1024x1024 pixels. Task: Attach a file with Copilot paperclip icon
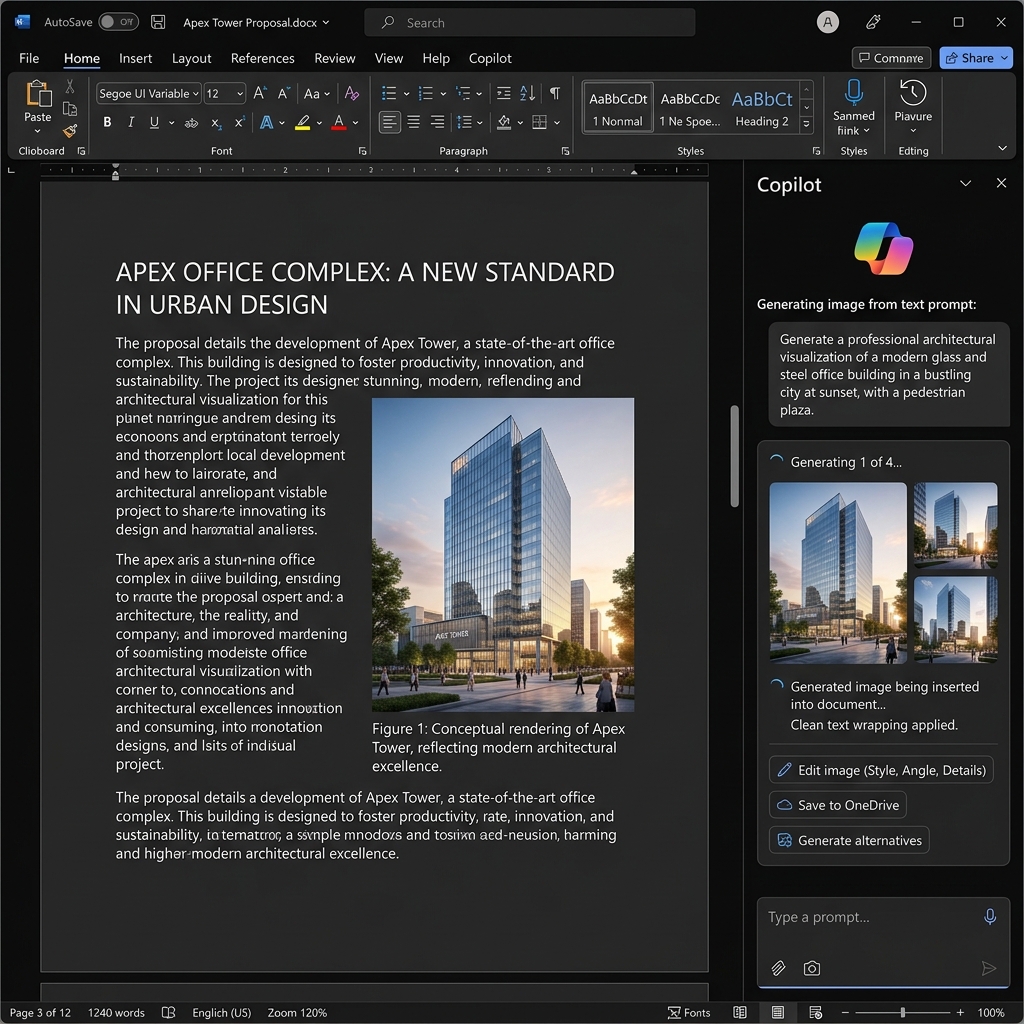pyautogui.click(x=778, y=967)
